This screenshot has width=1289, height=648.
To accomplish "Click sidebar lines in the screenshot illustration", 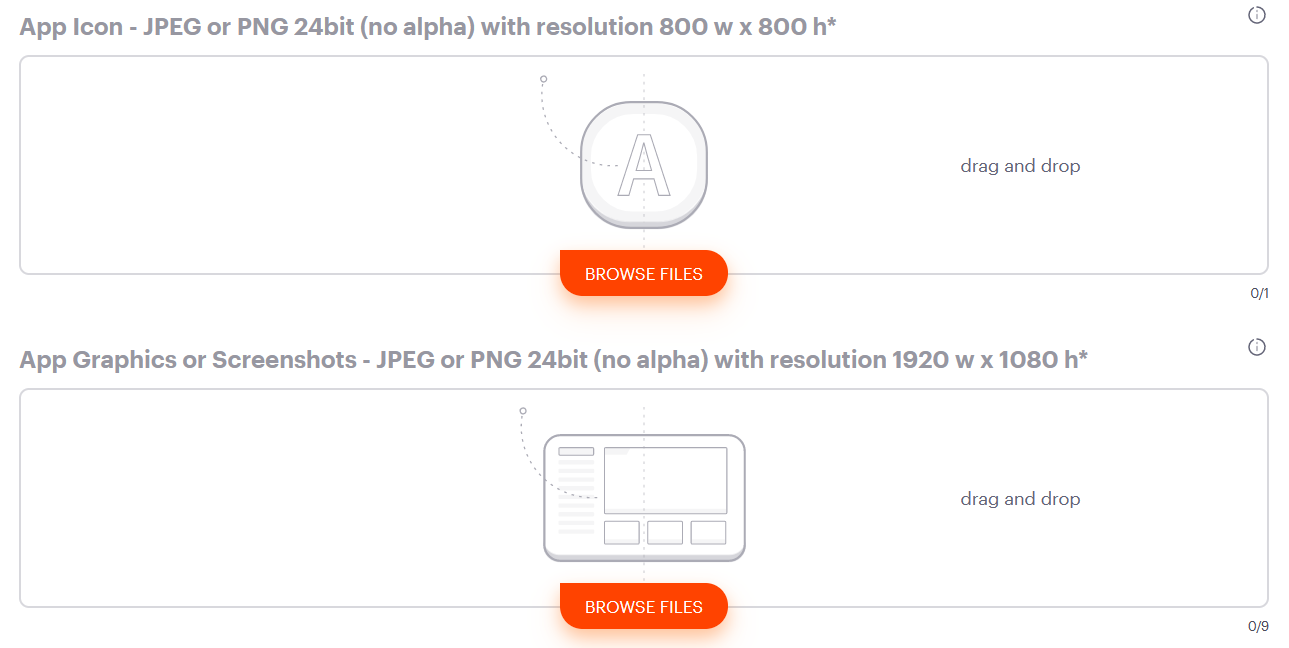I will [x=576, y=491].
